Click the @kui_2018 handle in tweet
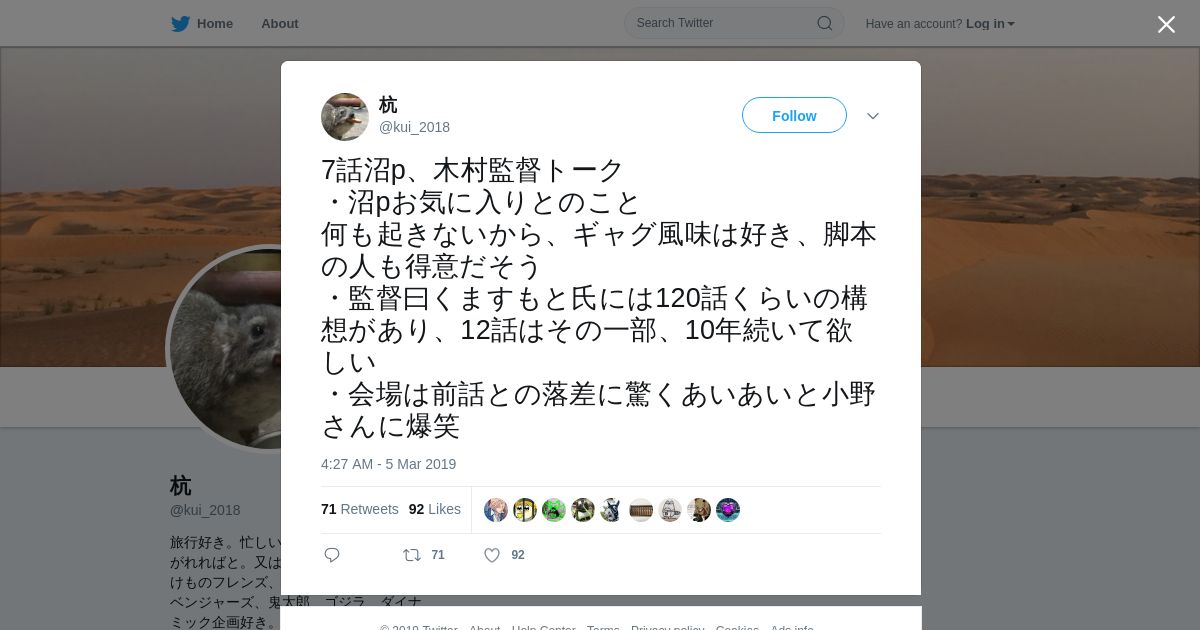The width and height of the screenshot is (1200, 630). 414,127
